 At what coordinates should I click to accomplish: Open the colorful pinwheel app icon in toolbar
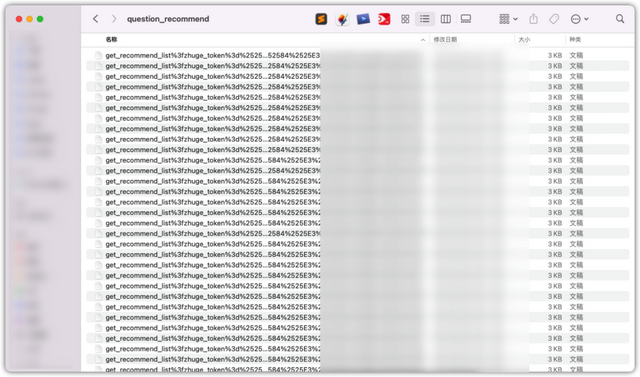click(x=342, y=19)
